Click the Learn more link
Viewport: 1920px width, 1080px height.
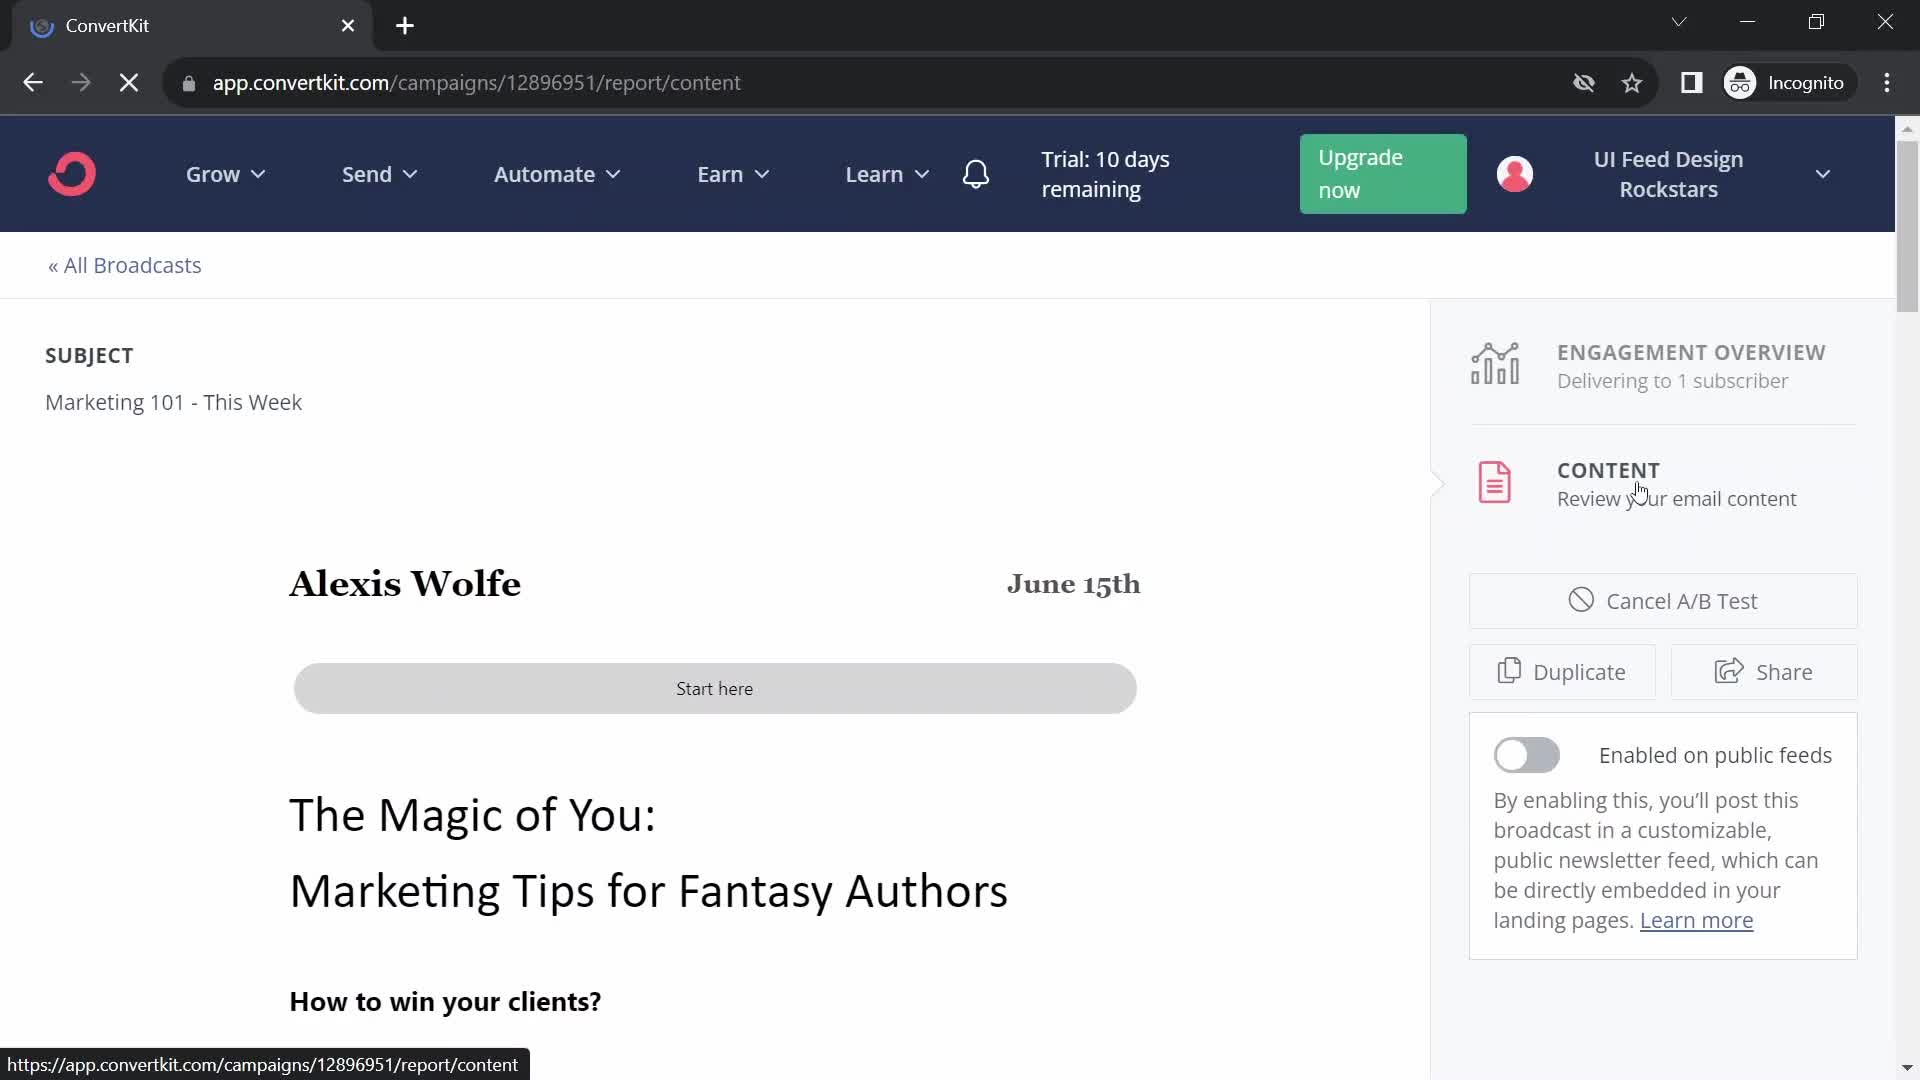pyautogui.click(x=1696, y=919)
